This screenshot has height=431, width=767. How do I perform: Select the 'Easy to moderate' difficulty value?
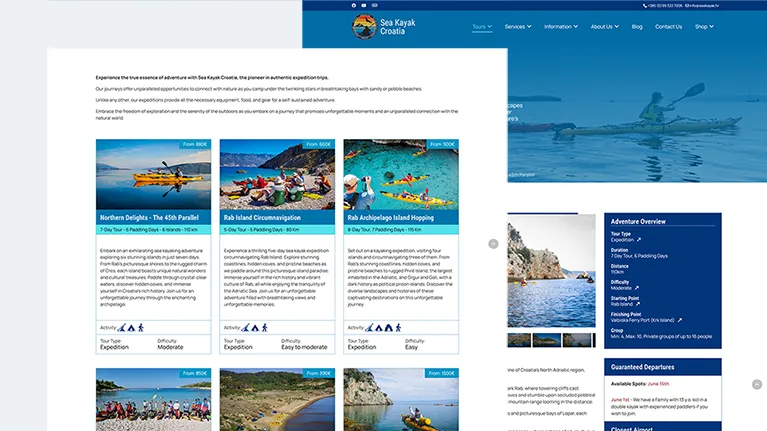[x=304, y=347]
